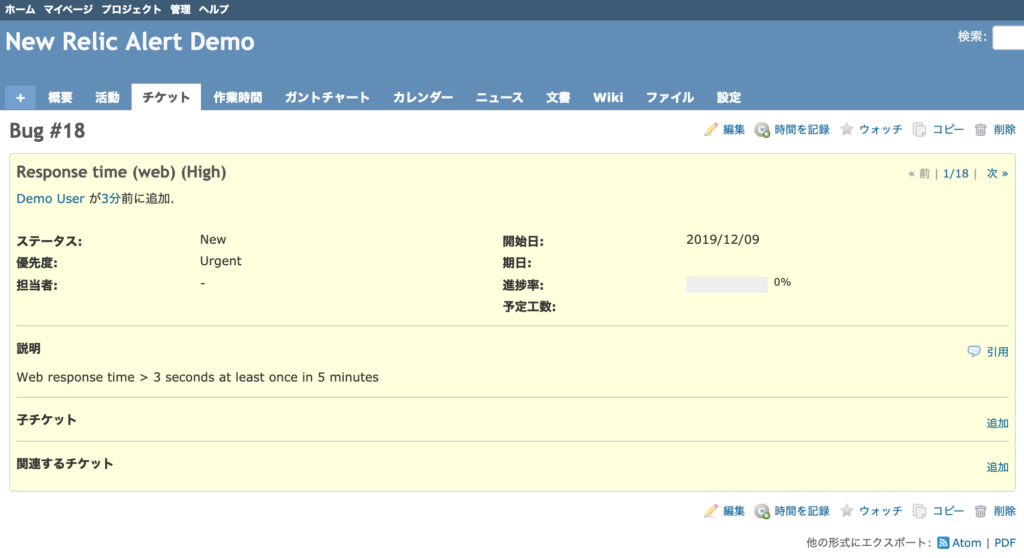This screenshot has width=1024, height=558.
Task: Click the Bug #18 heading
Action: pos(47,131)
